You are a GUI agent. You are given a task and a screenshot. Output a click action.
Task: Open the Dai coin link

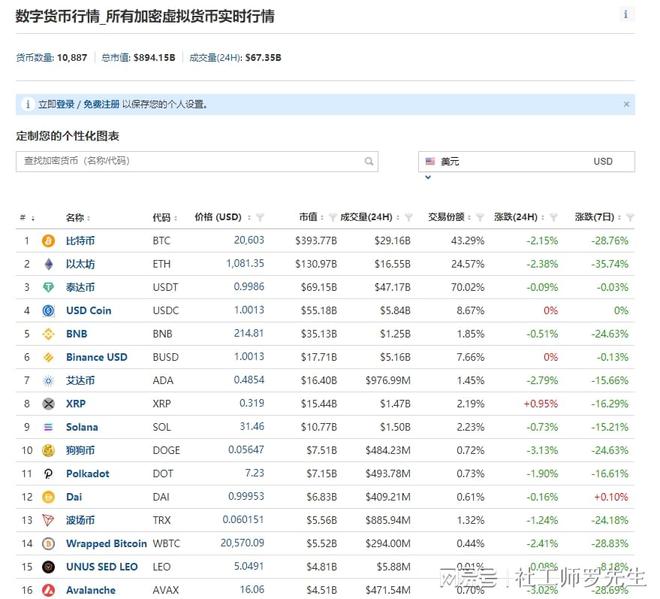pos(74,497)
